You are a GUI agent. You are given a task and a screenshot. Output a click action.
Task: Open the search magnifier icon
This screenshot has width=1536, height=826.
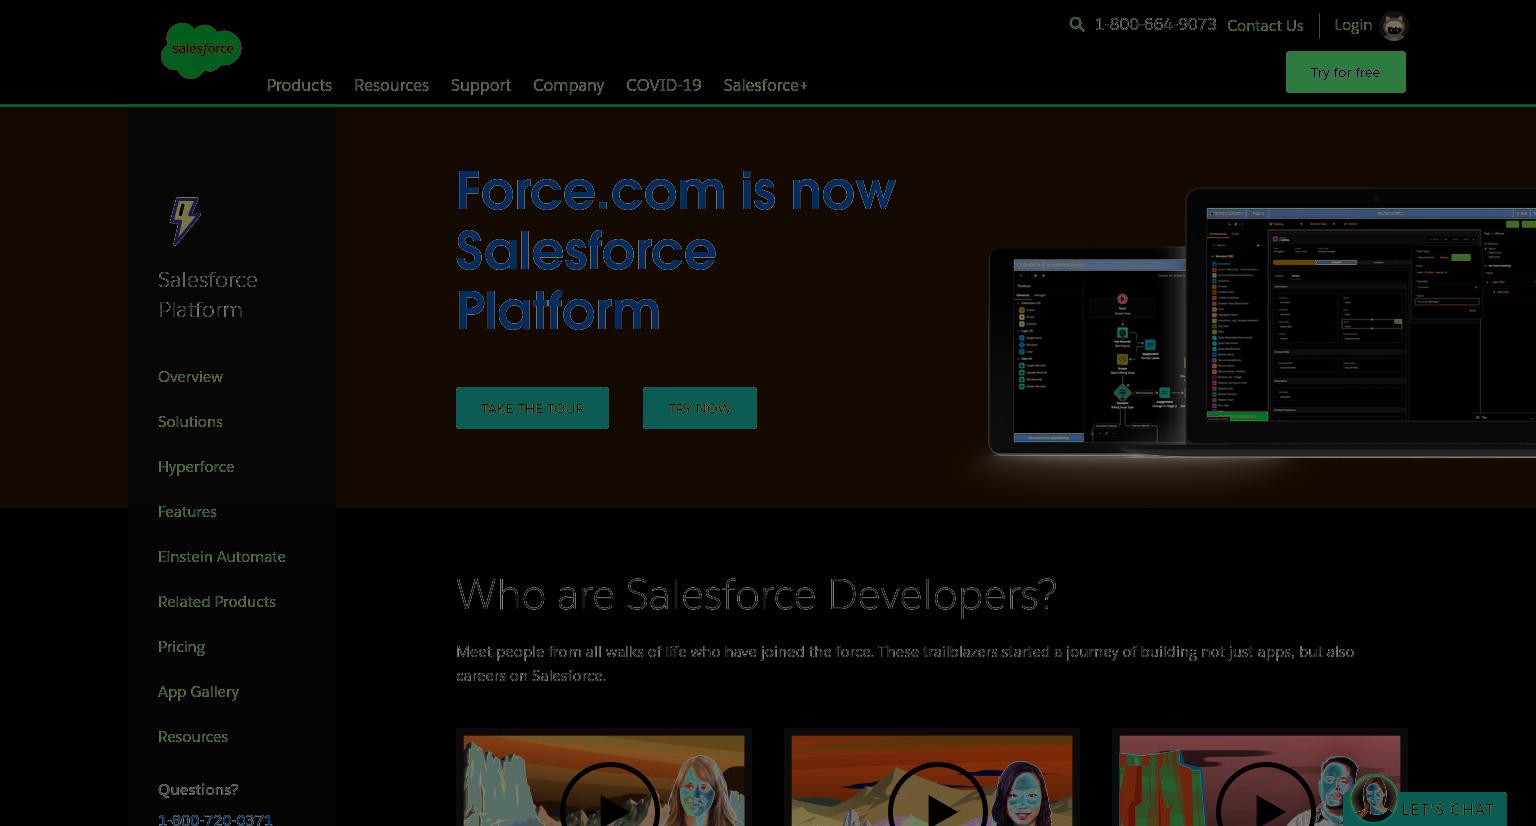(x=1077, y=25)
